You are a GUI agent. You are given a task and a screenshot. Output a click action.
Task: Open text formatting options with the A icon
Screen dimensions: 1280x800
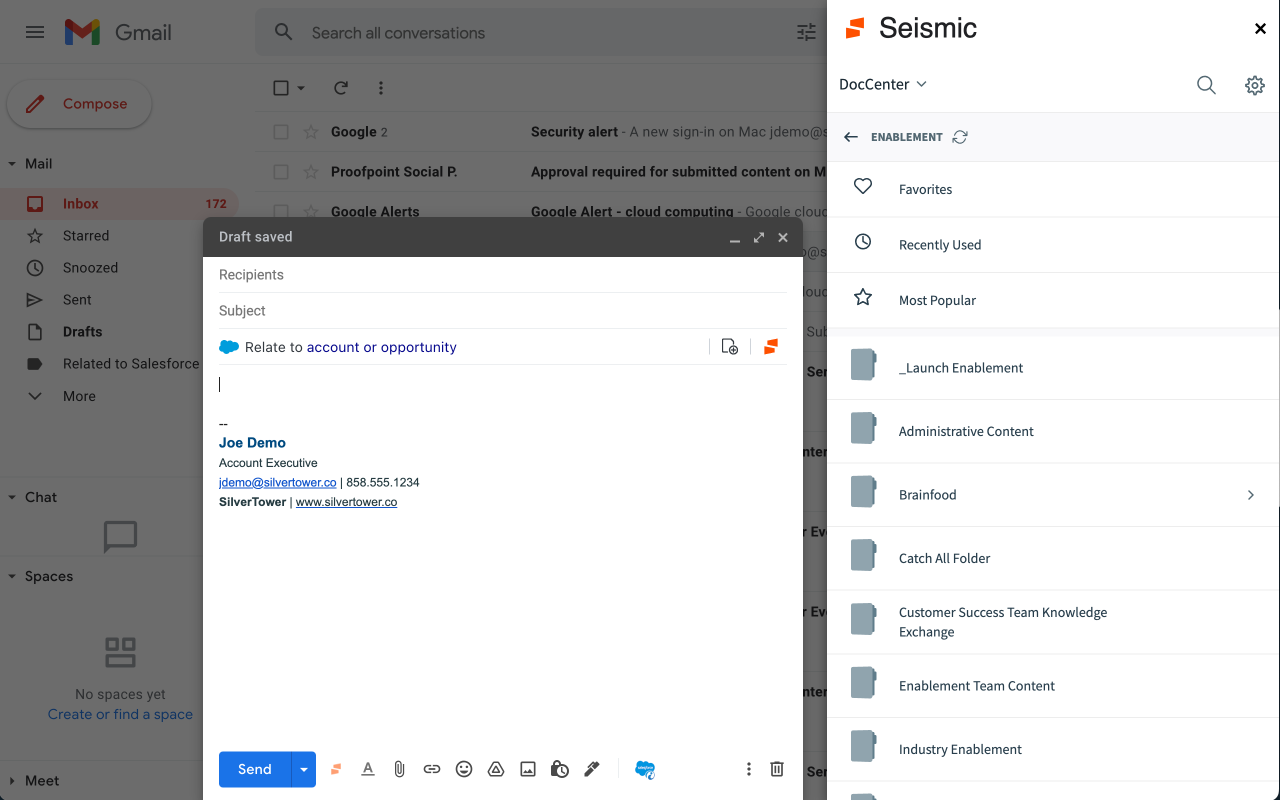coord(368,769)
